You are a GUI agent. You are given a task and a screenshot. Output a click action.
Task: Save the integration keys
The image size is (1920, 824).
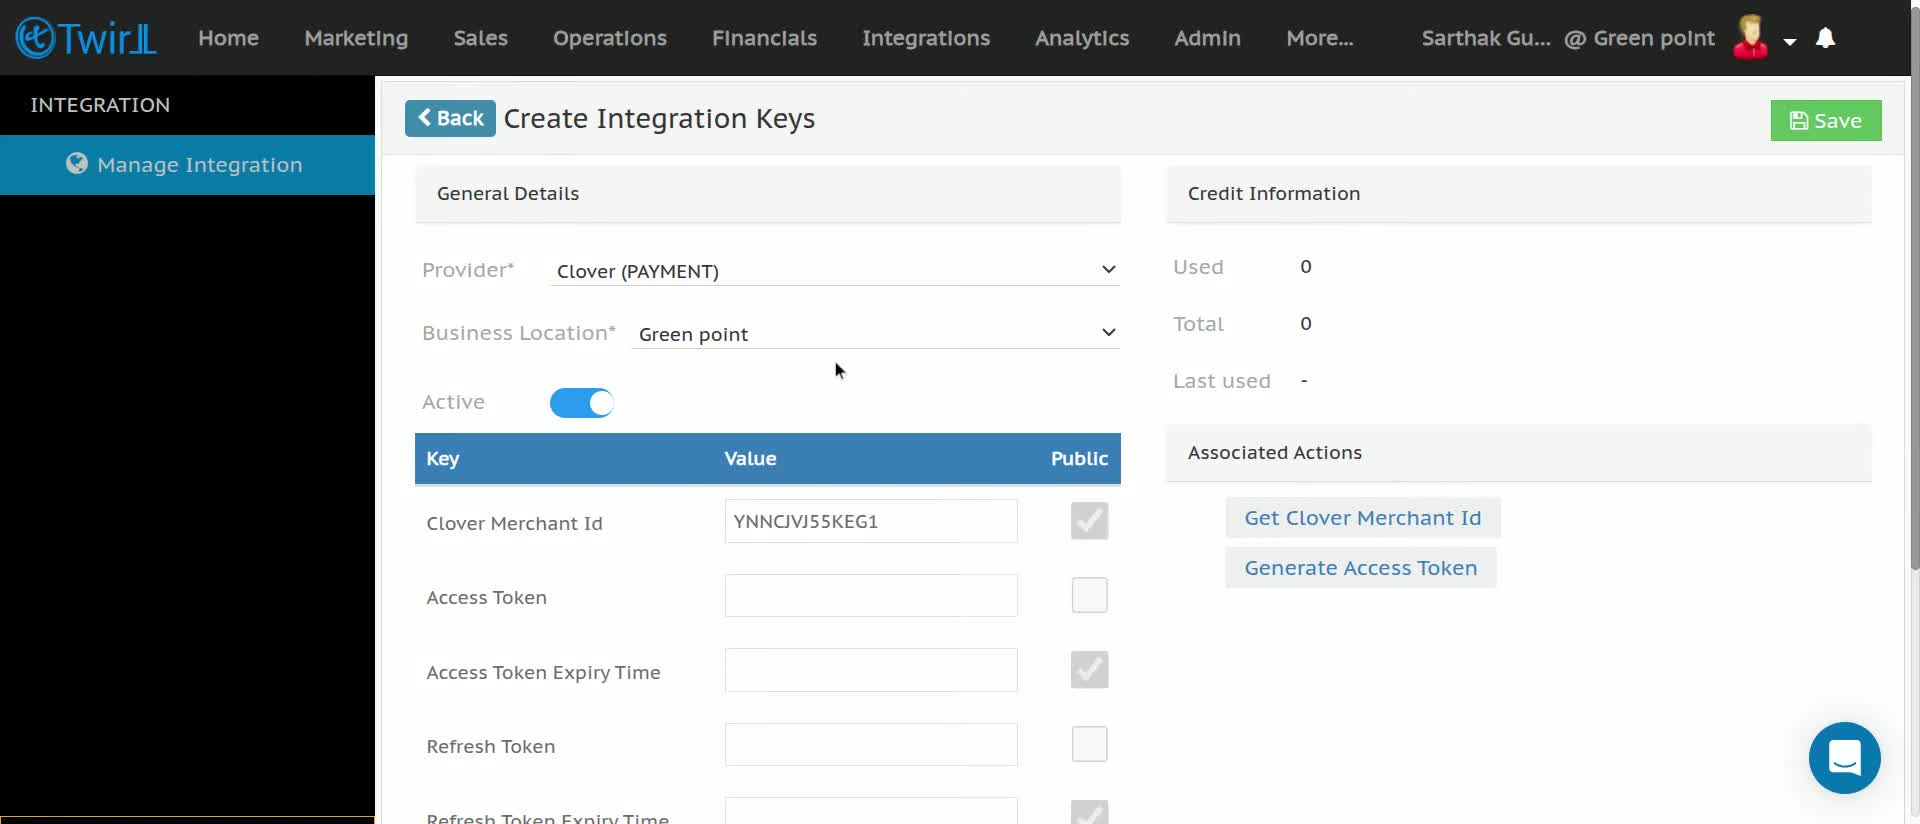click(1825, 120)
